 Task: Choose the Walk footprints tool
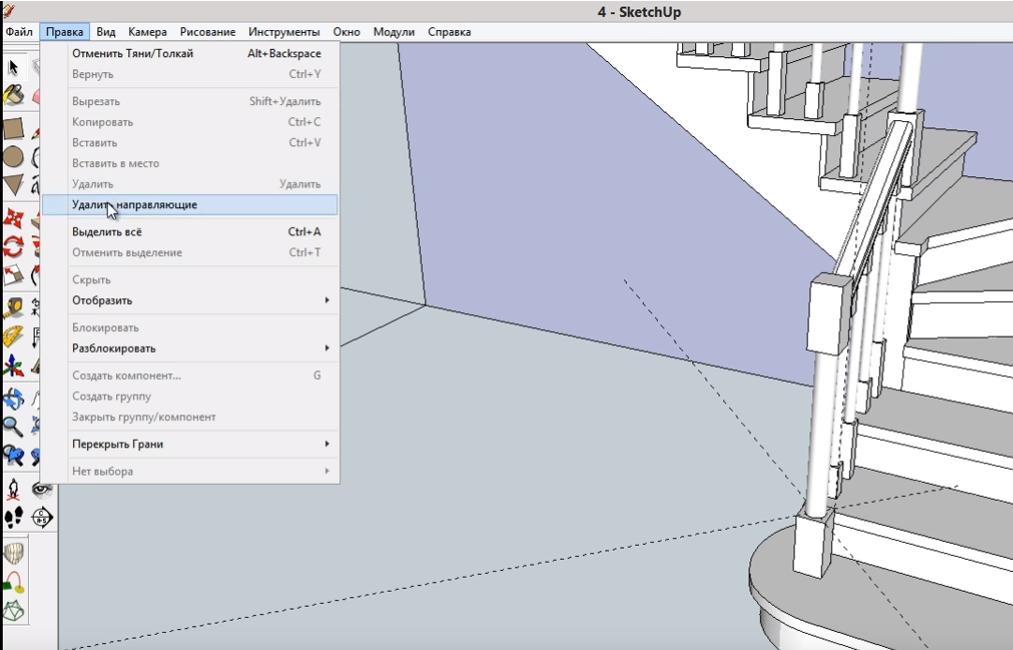13,517
